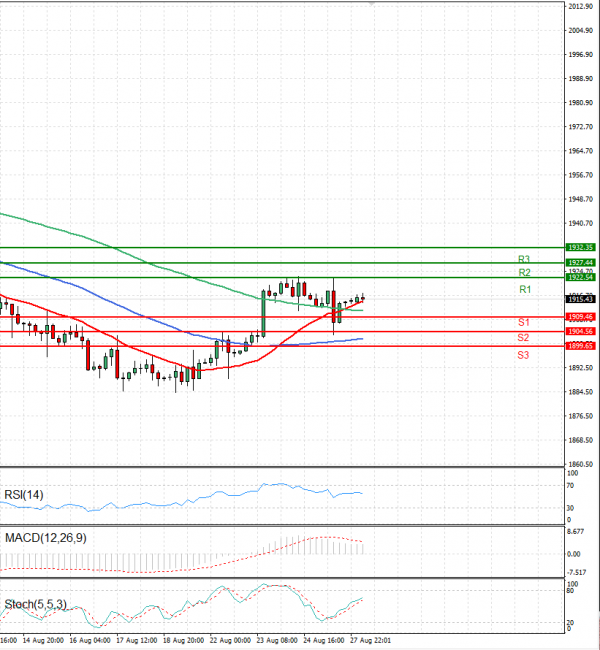Viewport: 600px width, 650px height.
Task: Click the 1892.50 price axis value
Action: pos(581,368)
